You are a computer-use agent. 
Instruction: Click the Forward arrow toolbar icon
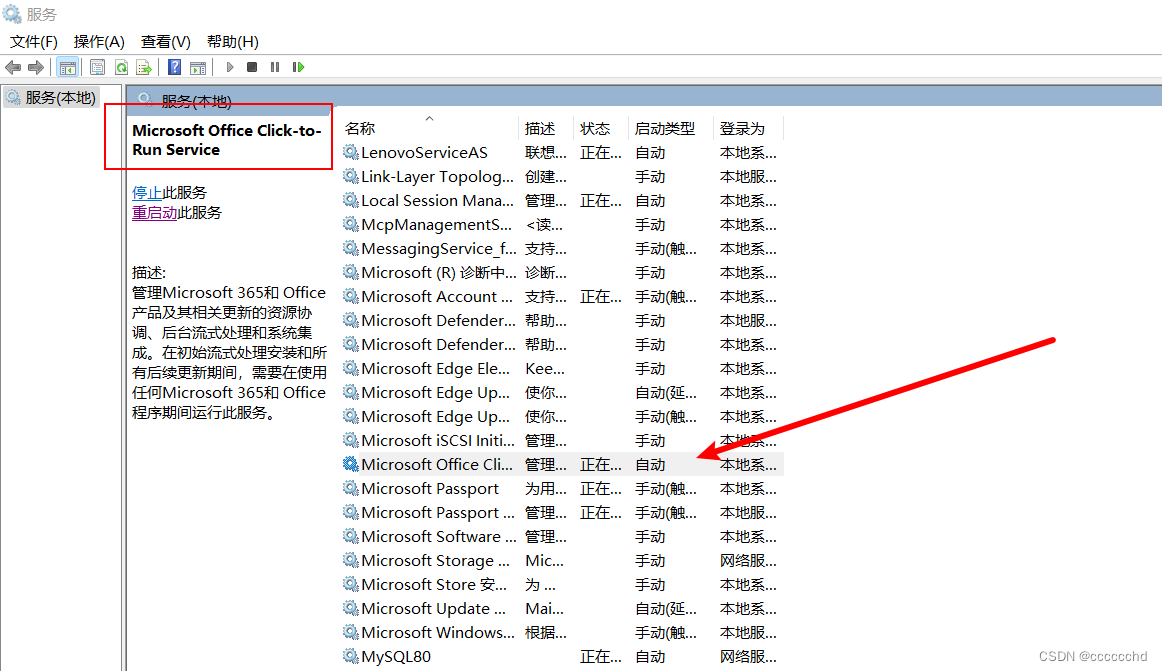click(x=36, y=67)
